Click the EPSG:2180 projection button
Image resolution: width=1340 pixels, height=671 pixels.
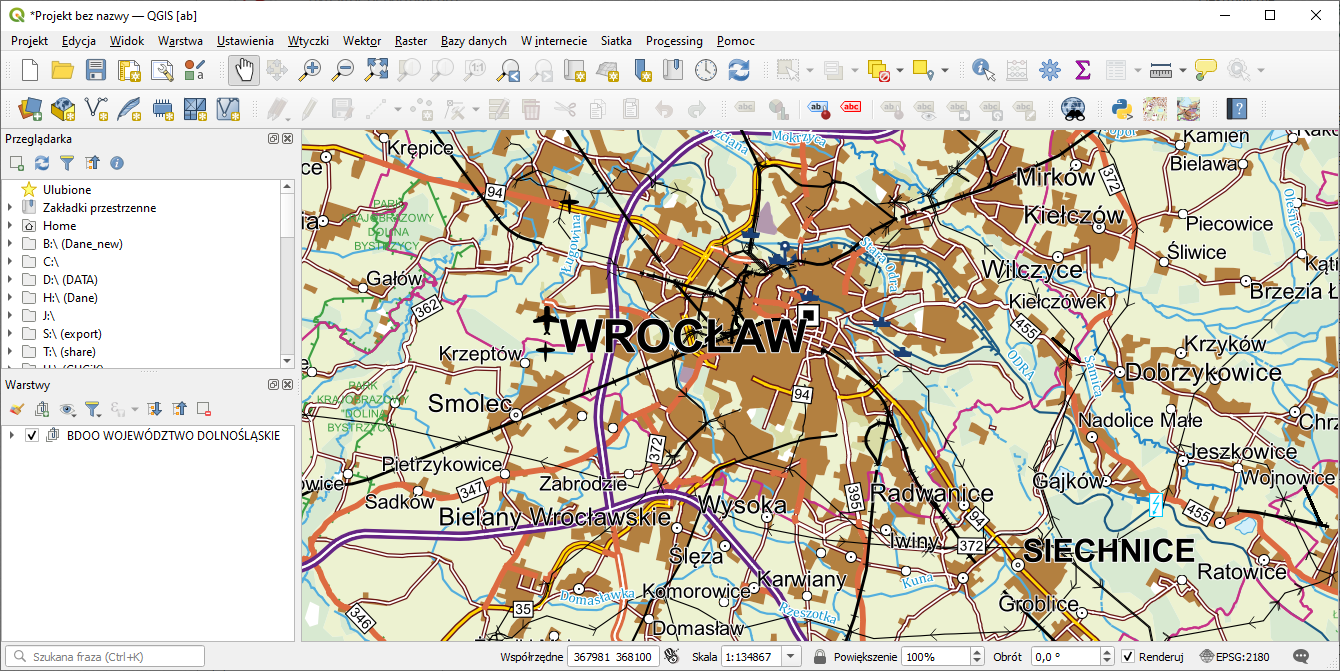1235,657
